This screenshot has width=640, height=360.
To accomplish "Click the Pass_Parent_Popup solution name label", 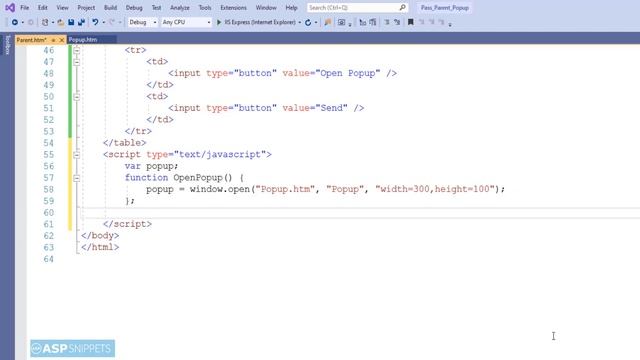I will click(444, 8).
